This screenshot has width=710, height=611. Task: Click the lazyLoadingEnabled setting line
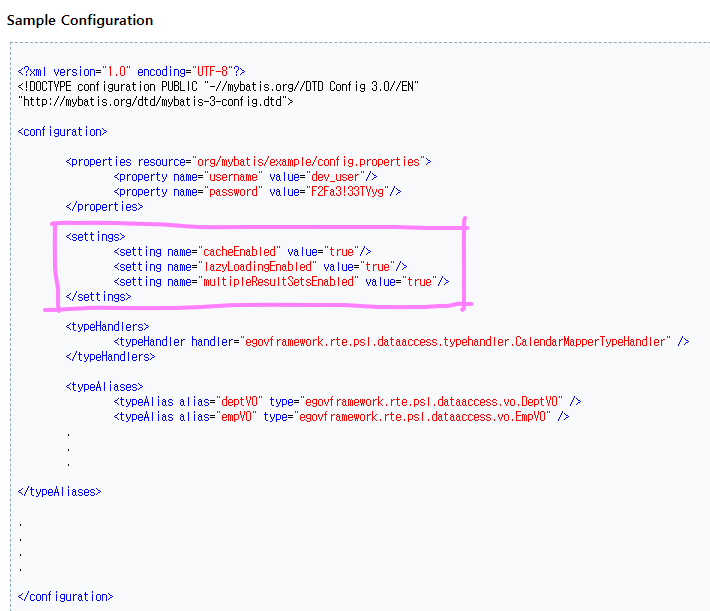(260, 267)
